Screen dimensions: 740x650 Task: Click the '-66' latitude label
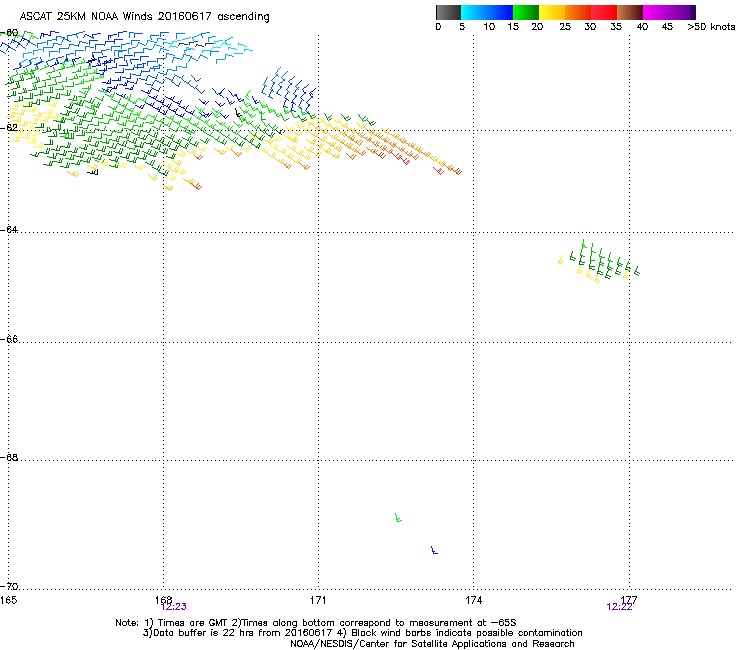pyautogui.click(x=9, y=339)
